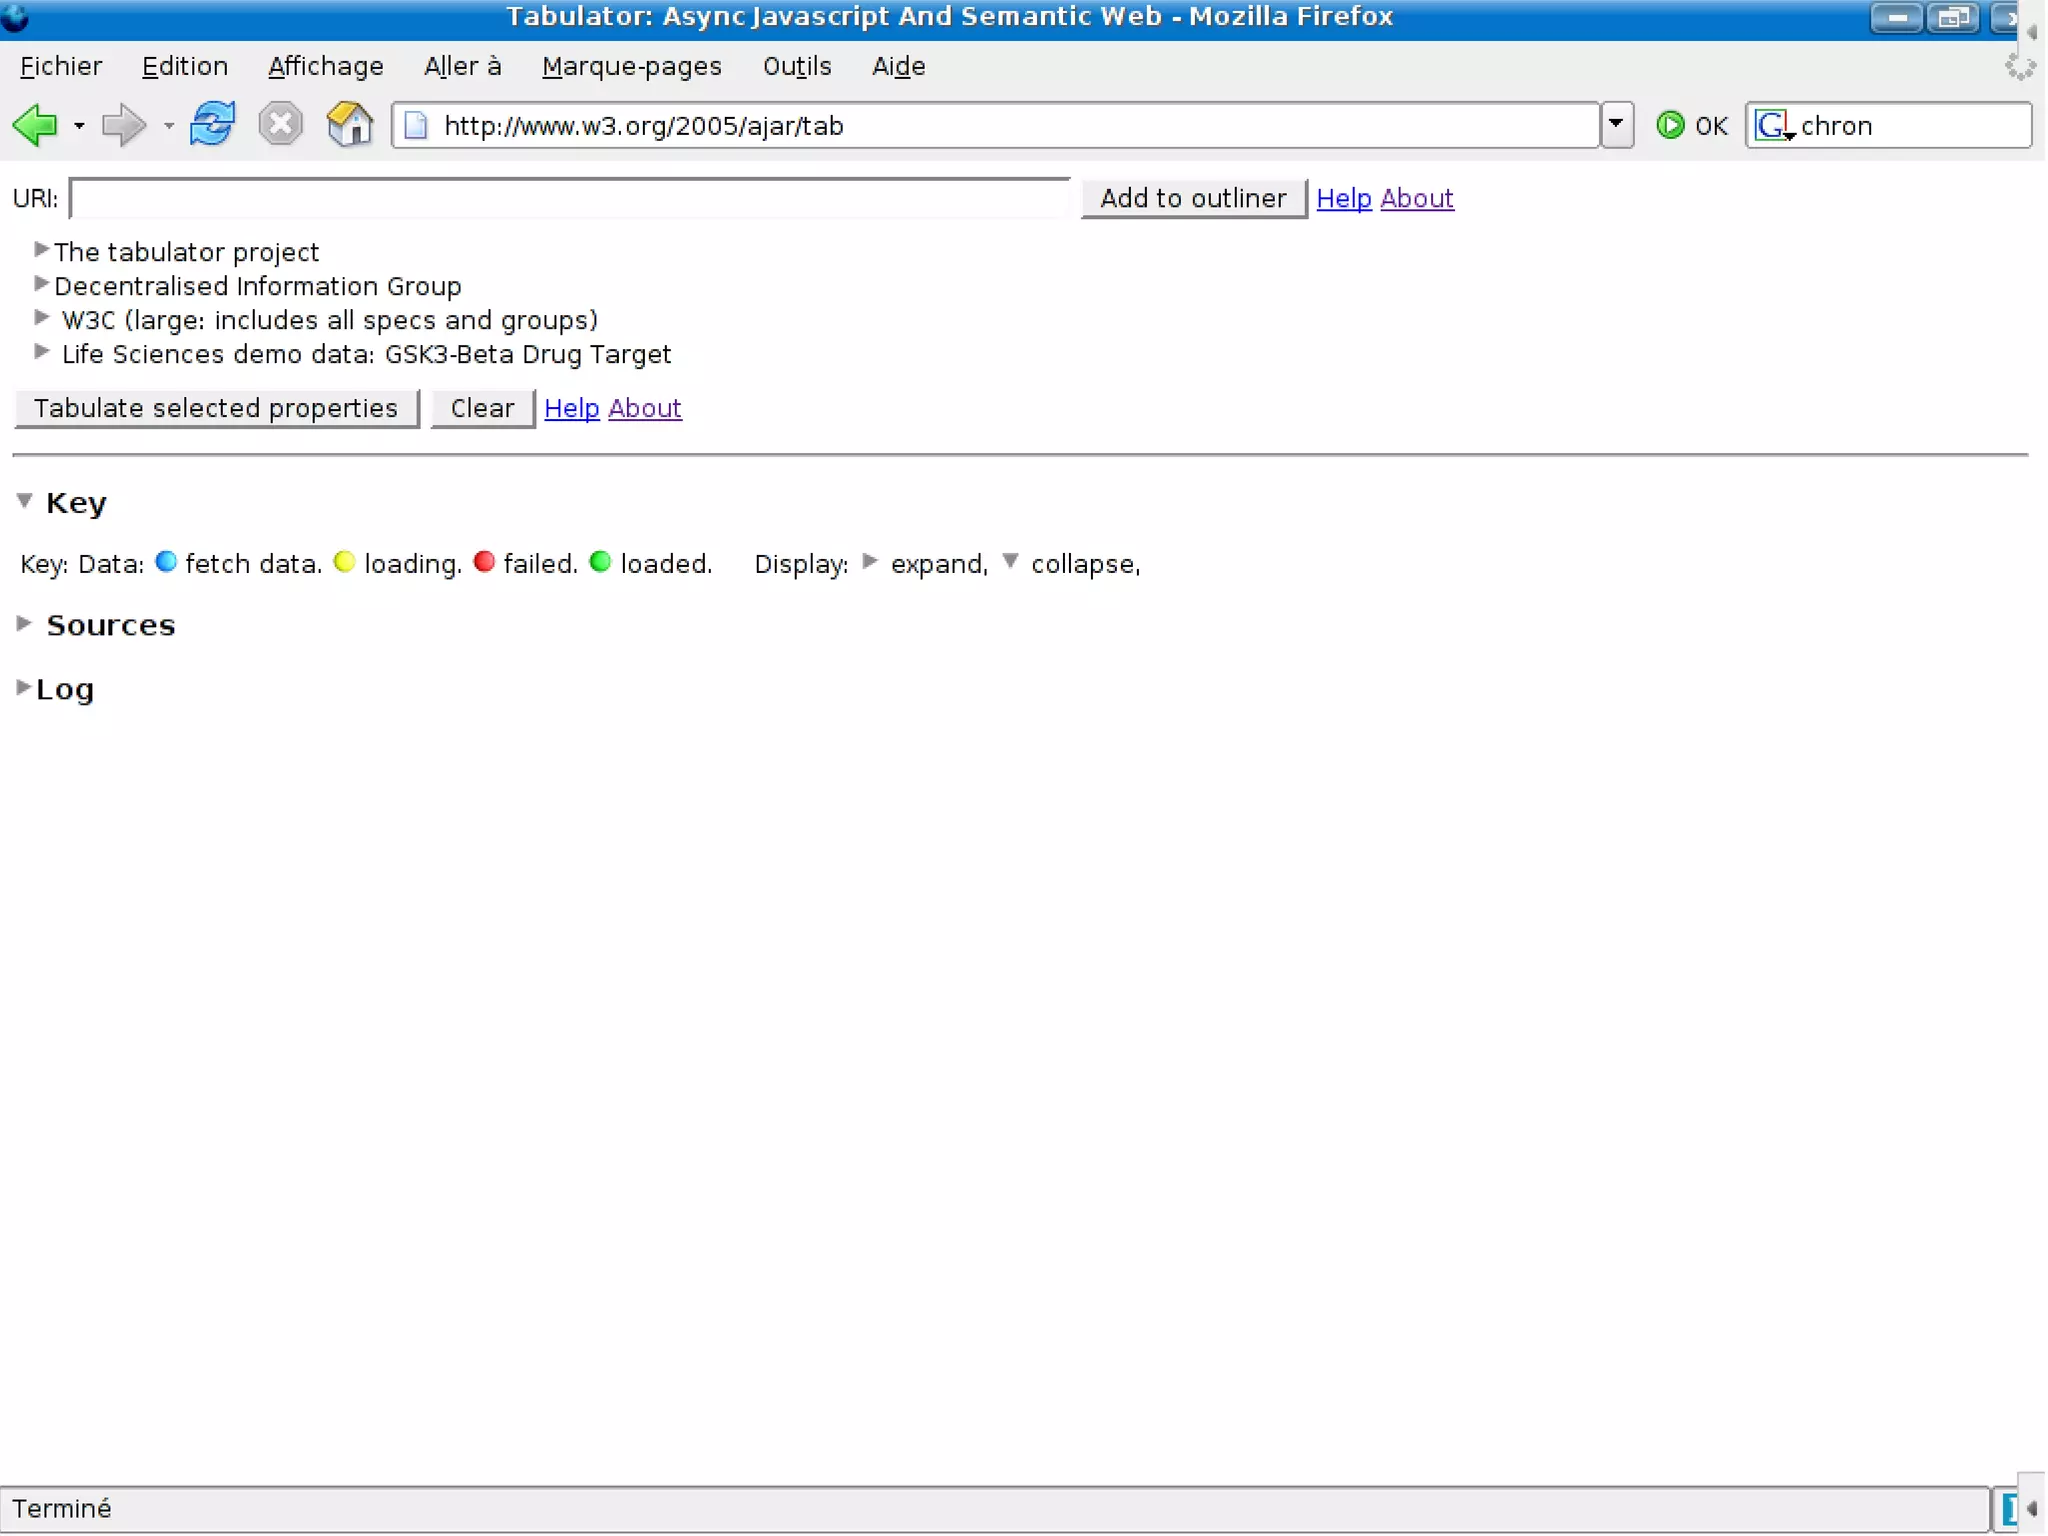Image resolution: width=2048 pixels, height=1536 pixels.
Task: Click Tabulate selected properties button
Action: [216, 408]
